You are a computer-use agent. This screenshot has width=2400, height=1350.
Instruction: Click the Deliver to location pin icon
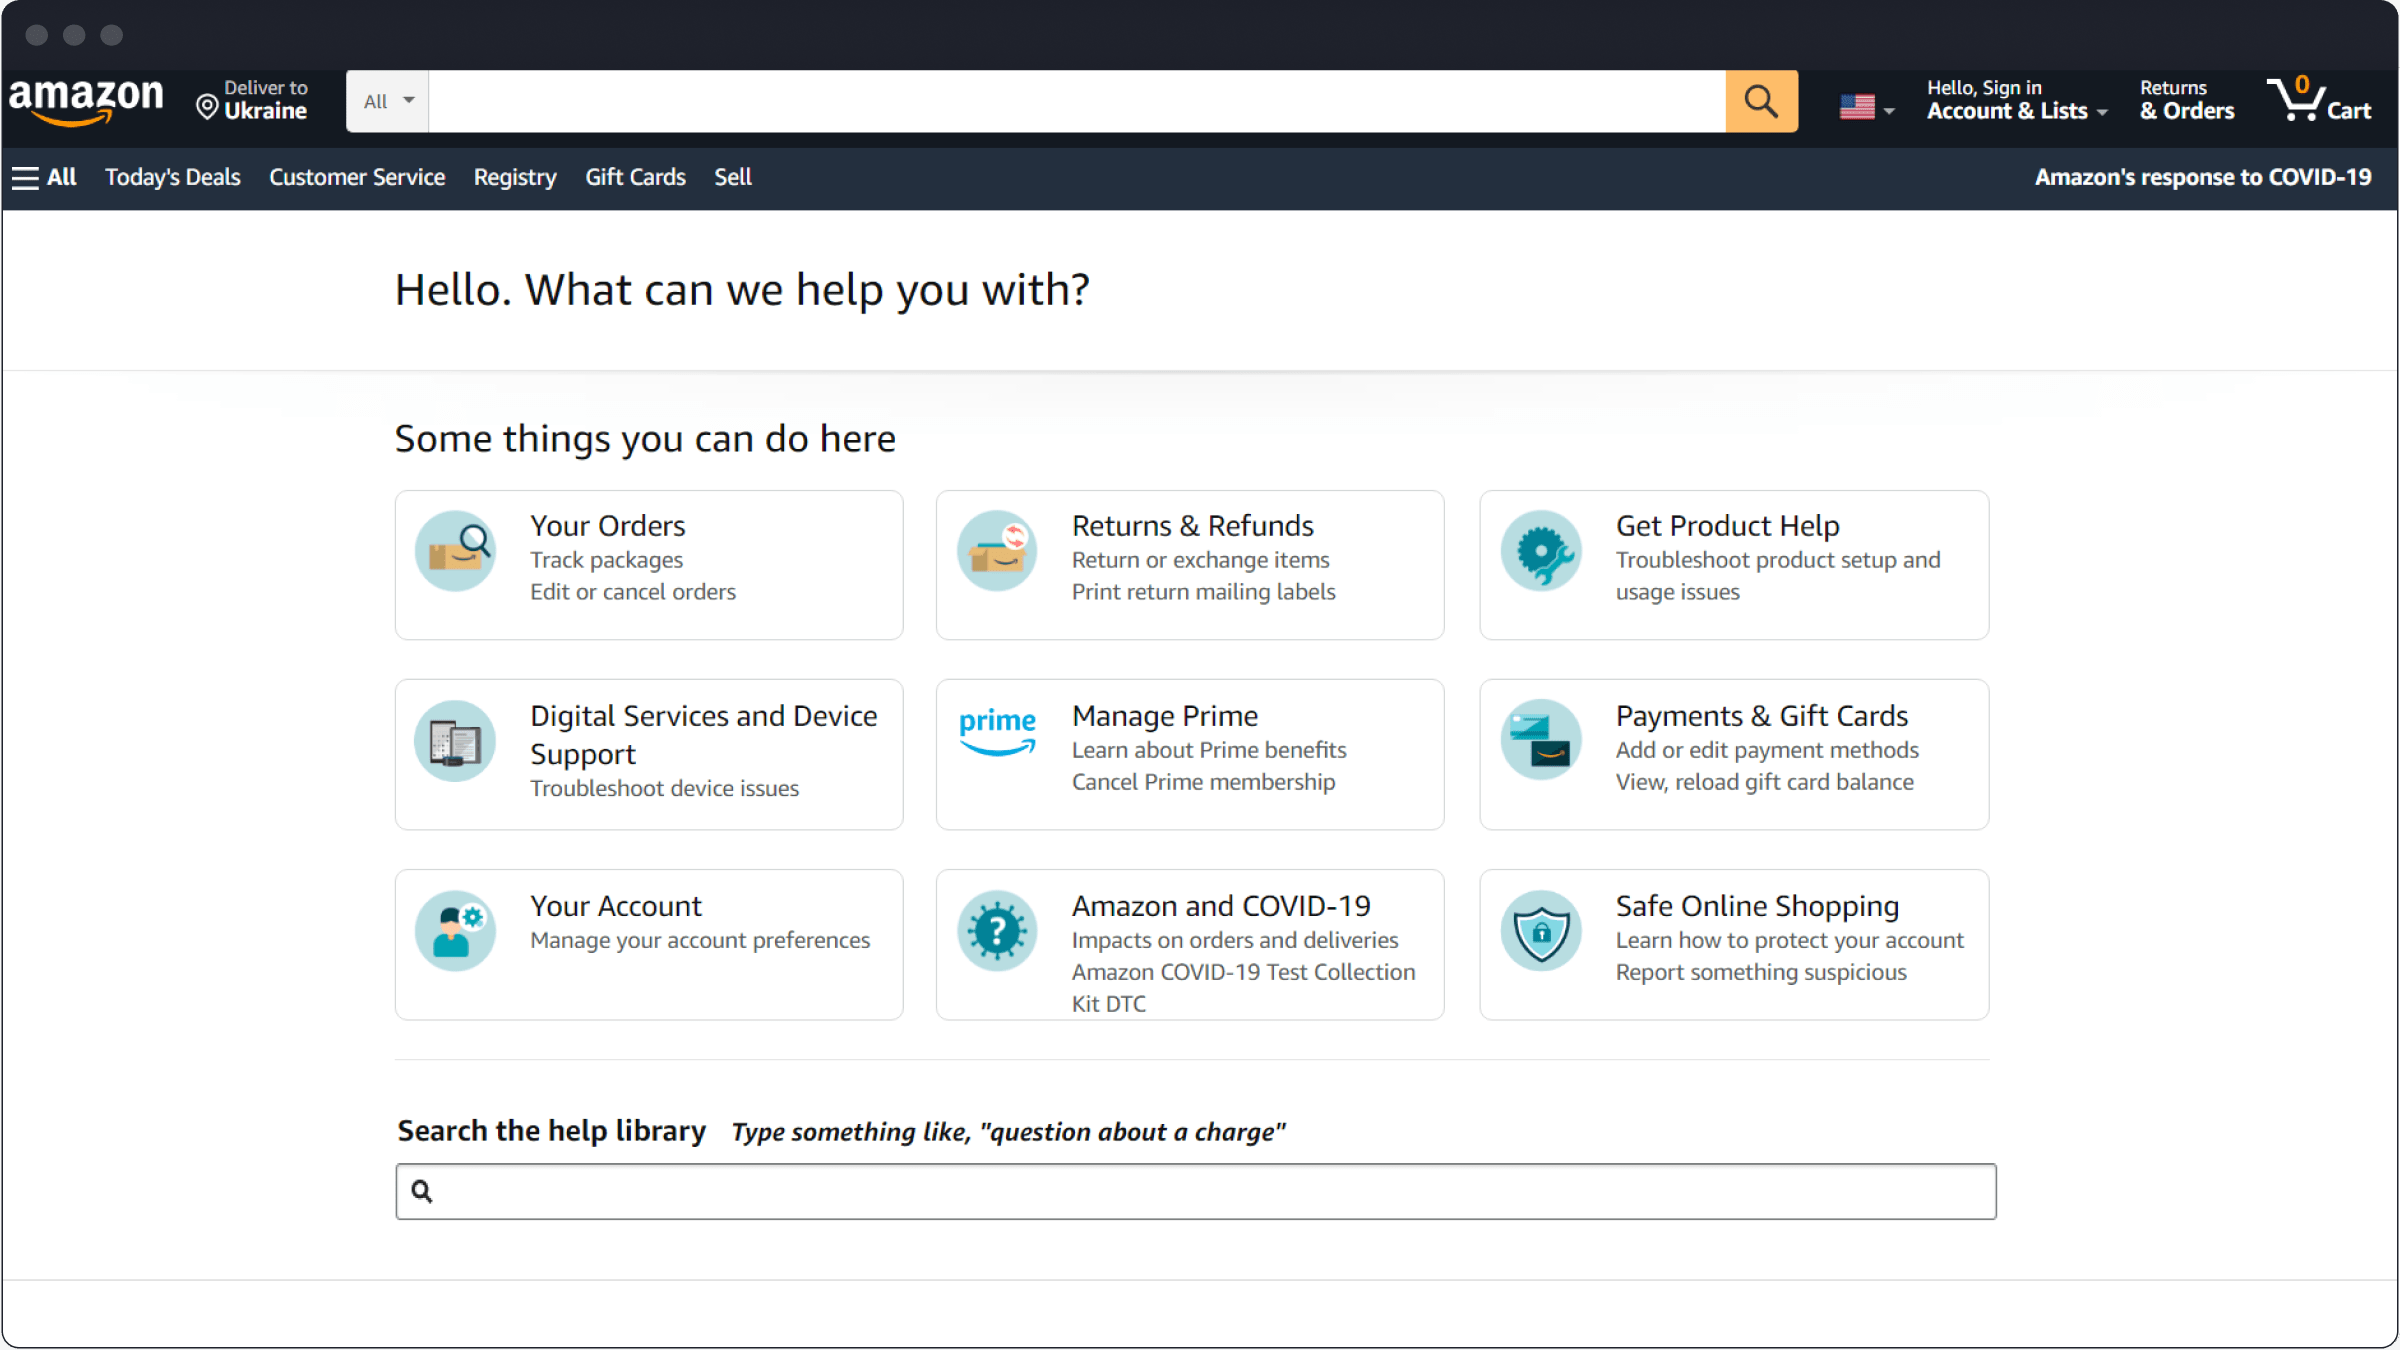[207, 107]
